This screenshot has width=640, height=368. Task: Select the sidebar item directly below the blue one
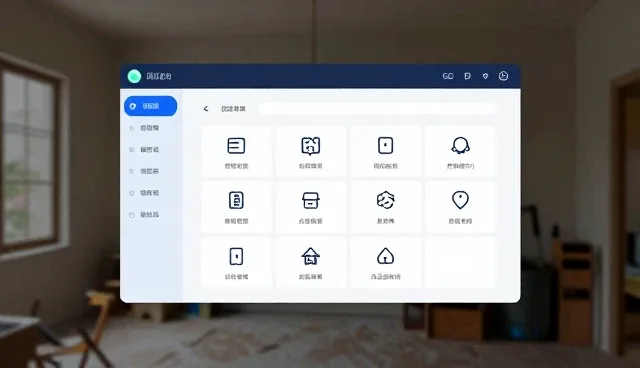click(144, 128)
